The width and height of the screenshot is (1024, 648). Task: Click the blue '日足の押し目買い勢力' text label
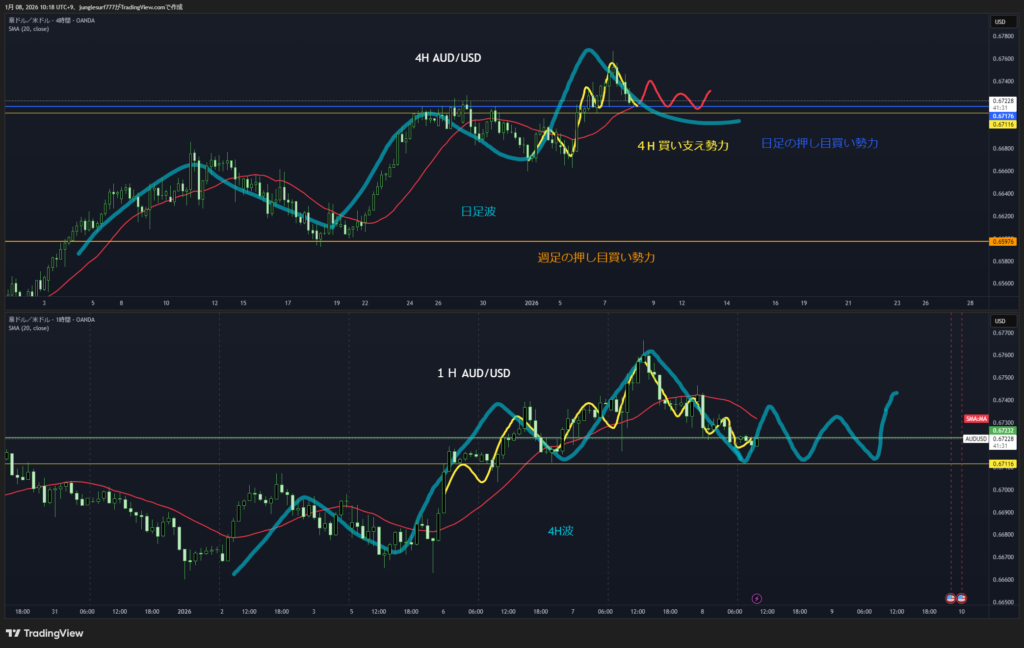coord(819,143)
